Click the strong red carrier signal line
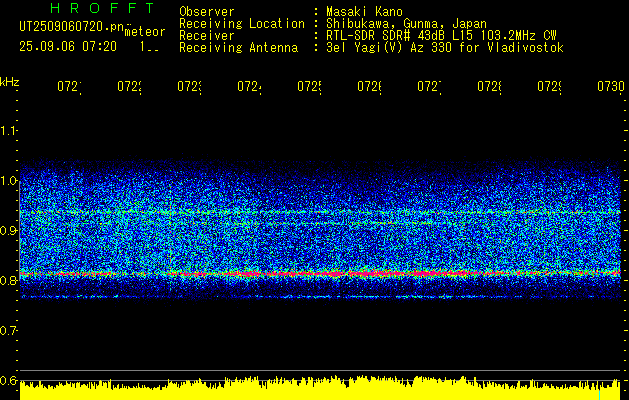Image resolution: width=629 pixels, height=400 pixels. click(x=320, y=273)
